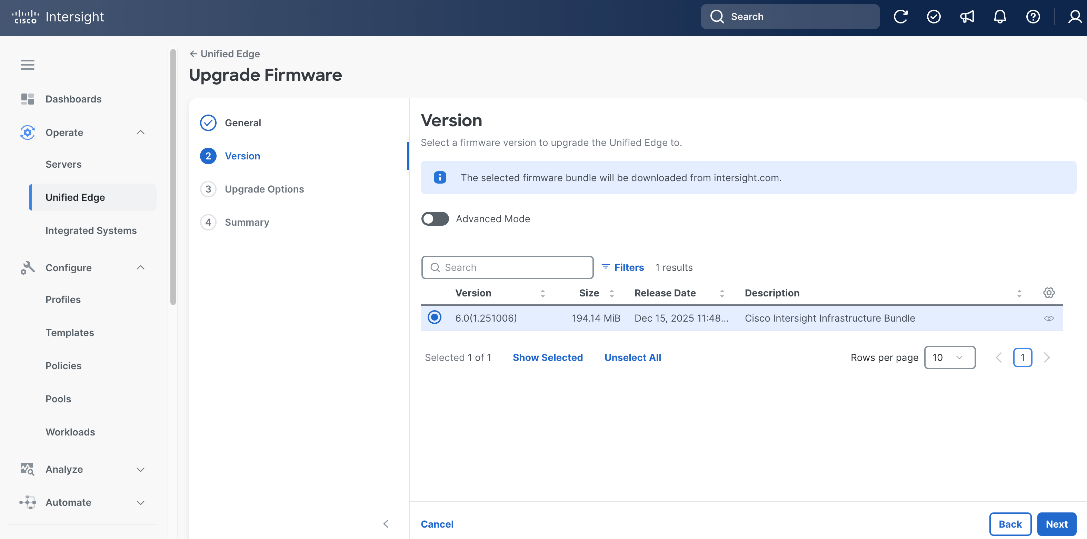Viewport: 1087px width, 539px height.
Task: Collapse the Configure section
Action: pos(140,267)
